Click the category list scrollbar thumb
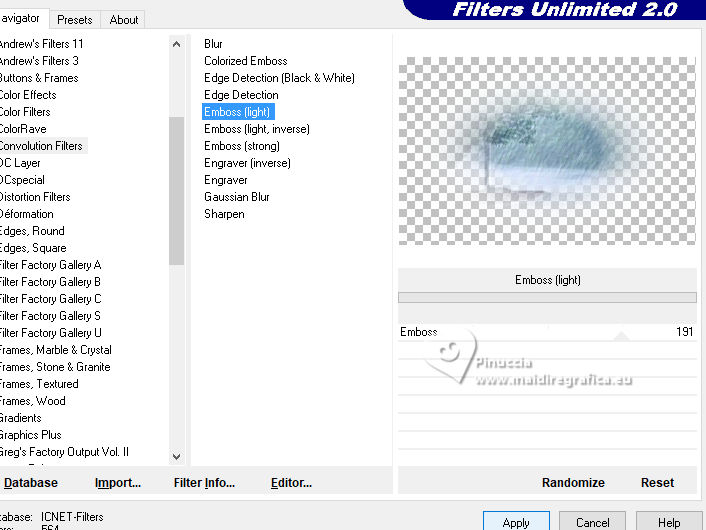The height and width of the screenshot is (530, 706). pyautogui.click(x=176, y=191)
